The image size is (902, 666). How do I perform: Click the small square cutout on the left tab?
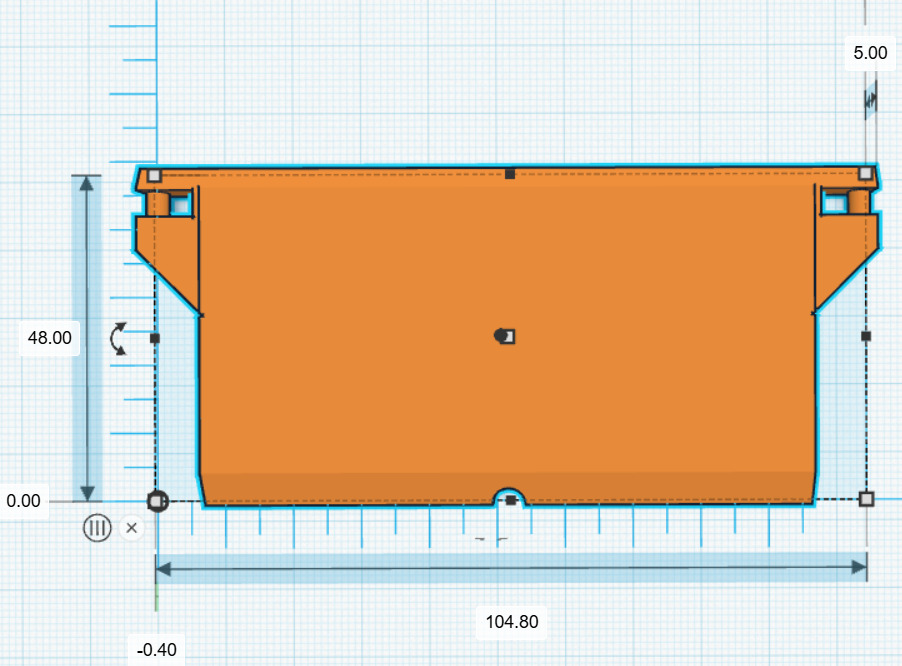[181, 205]
